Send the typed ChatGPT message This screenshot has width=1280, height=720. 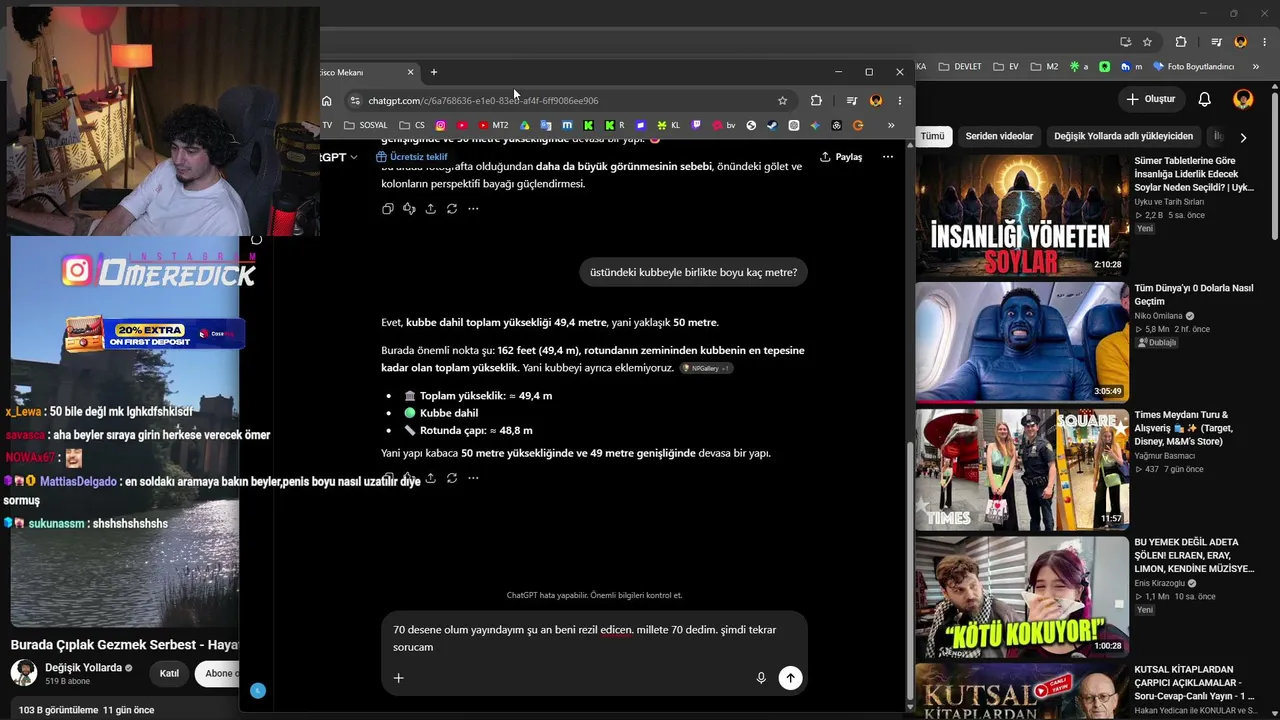790,678
